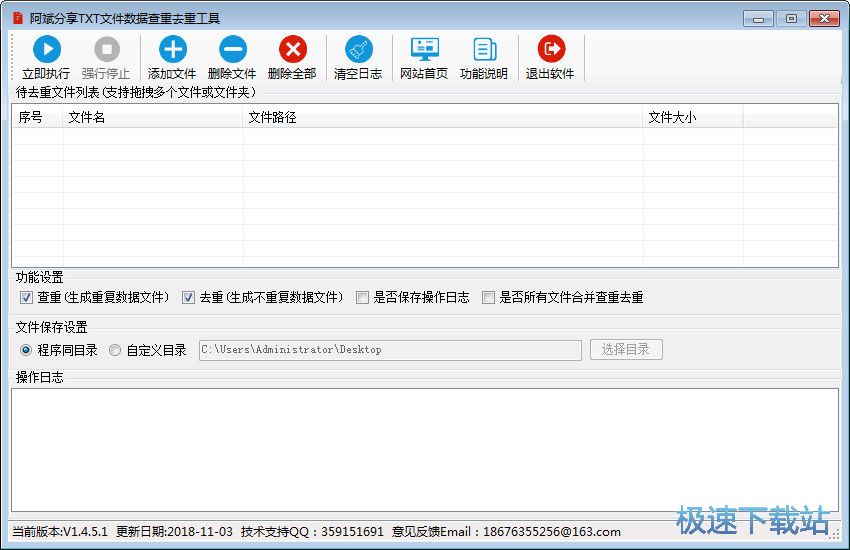Uncheck the 去重 unique-data checkbox
The width and height of the screenshot is (850, 550).
click(188, 297)
